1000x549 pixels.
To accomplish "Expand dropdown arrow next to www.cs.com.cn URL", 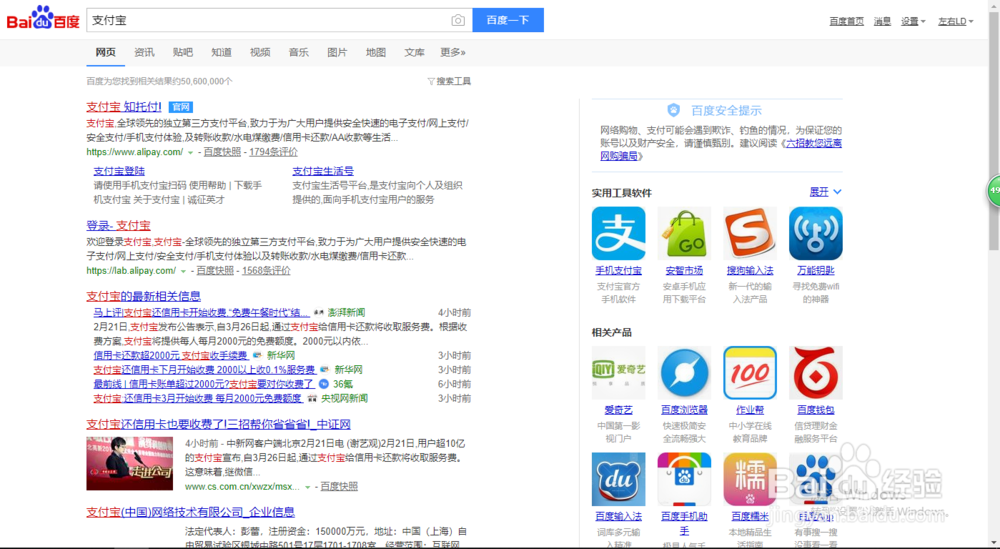I will (307, 487).
